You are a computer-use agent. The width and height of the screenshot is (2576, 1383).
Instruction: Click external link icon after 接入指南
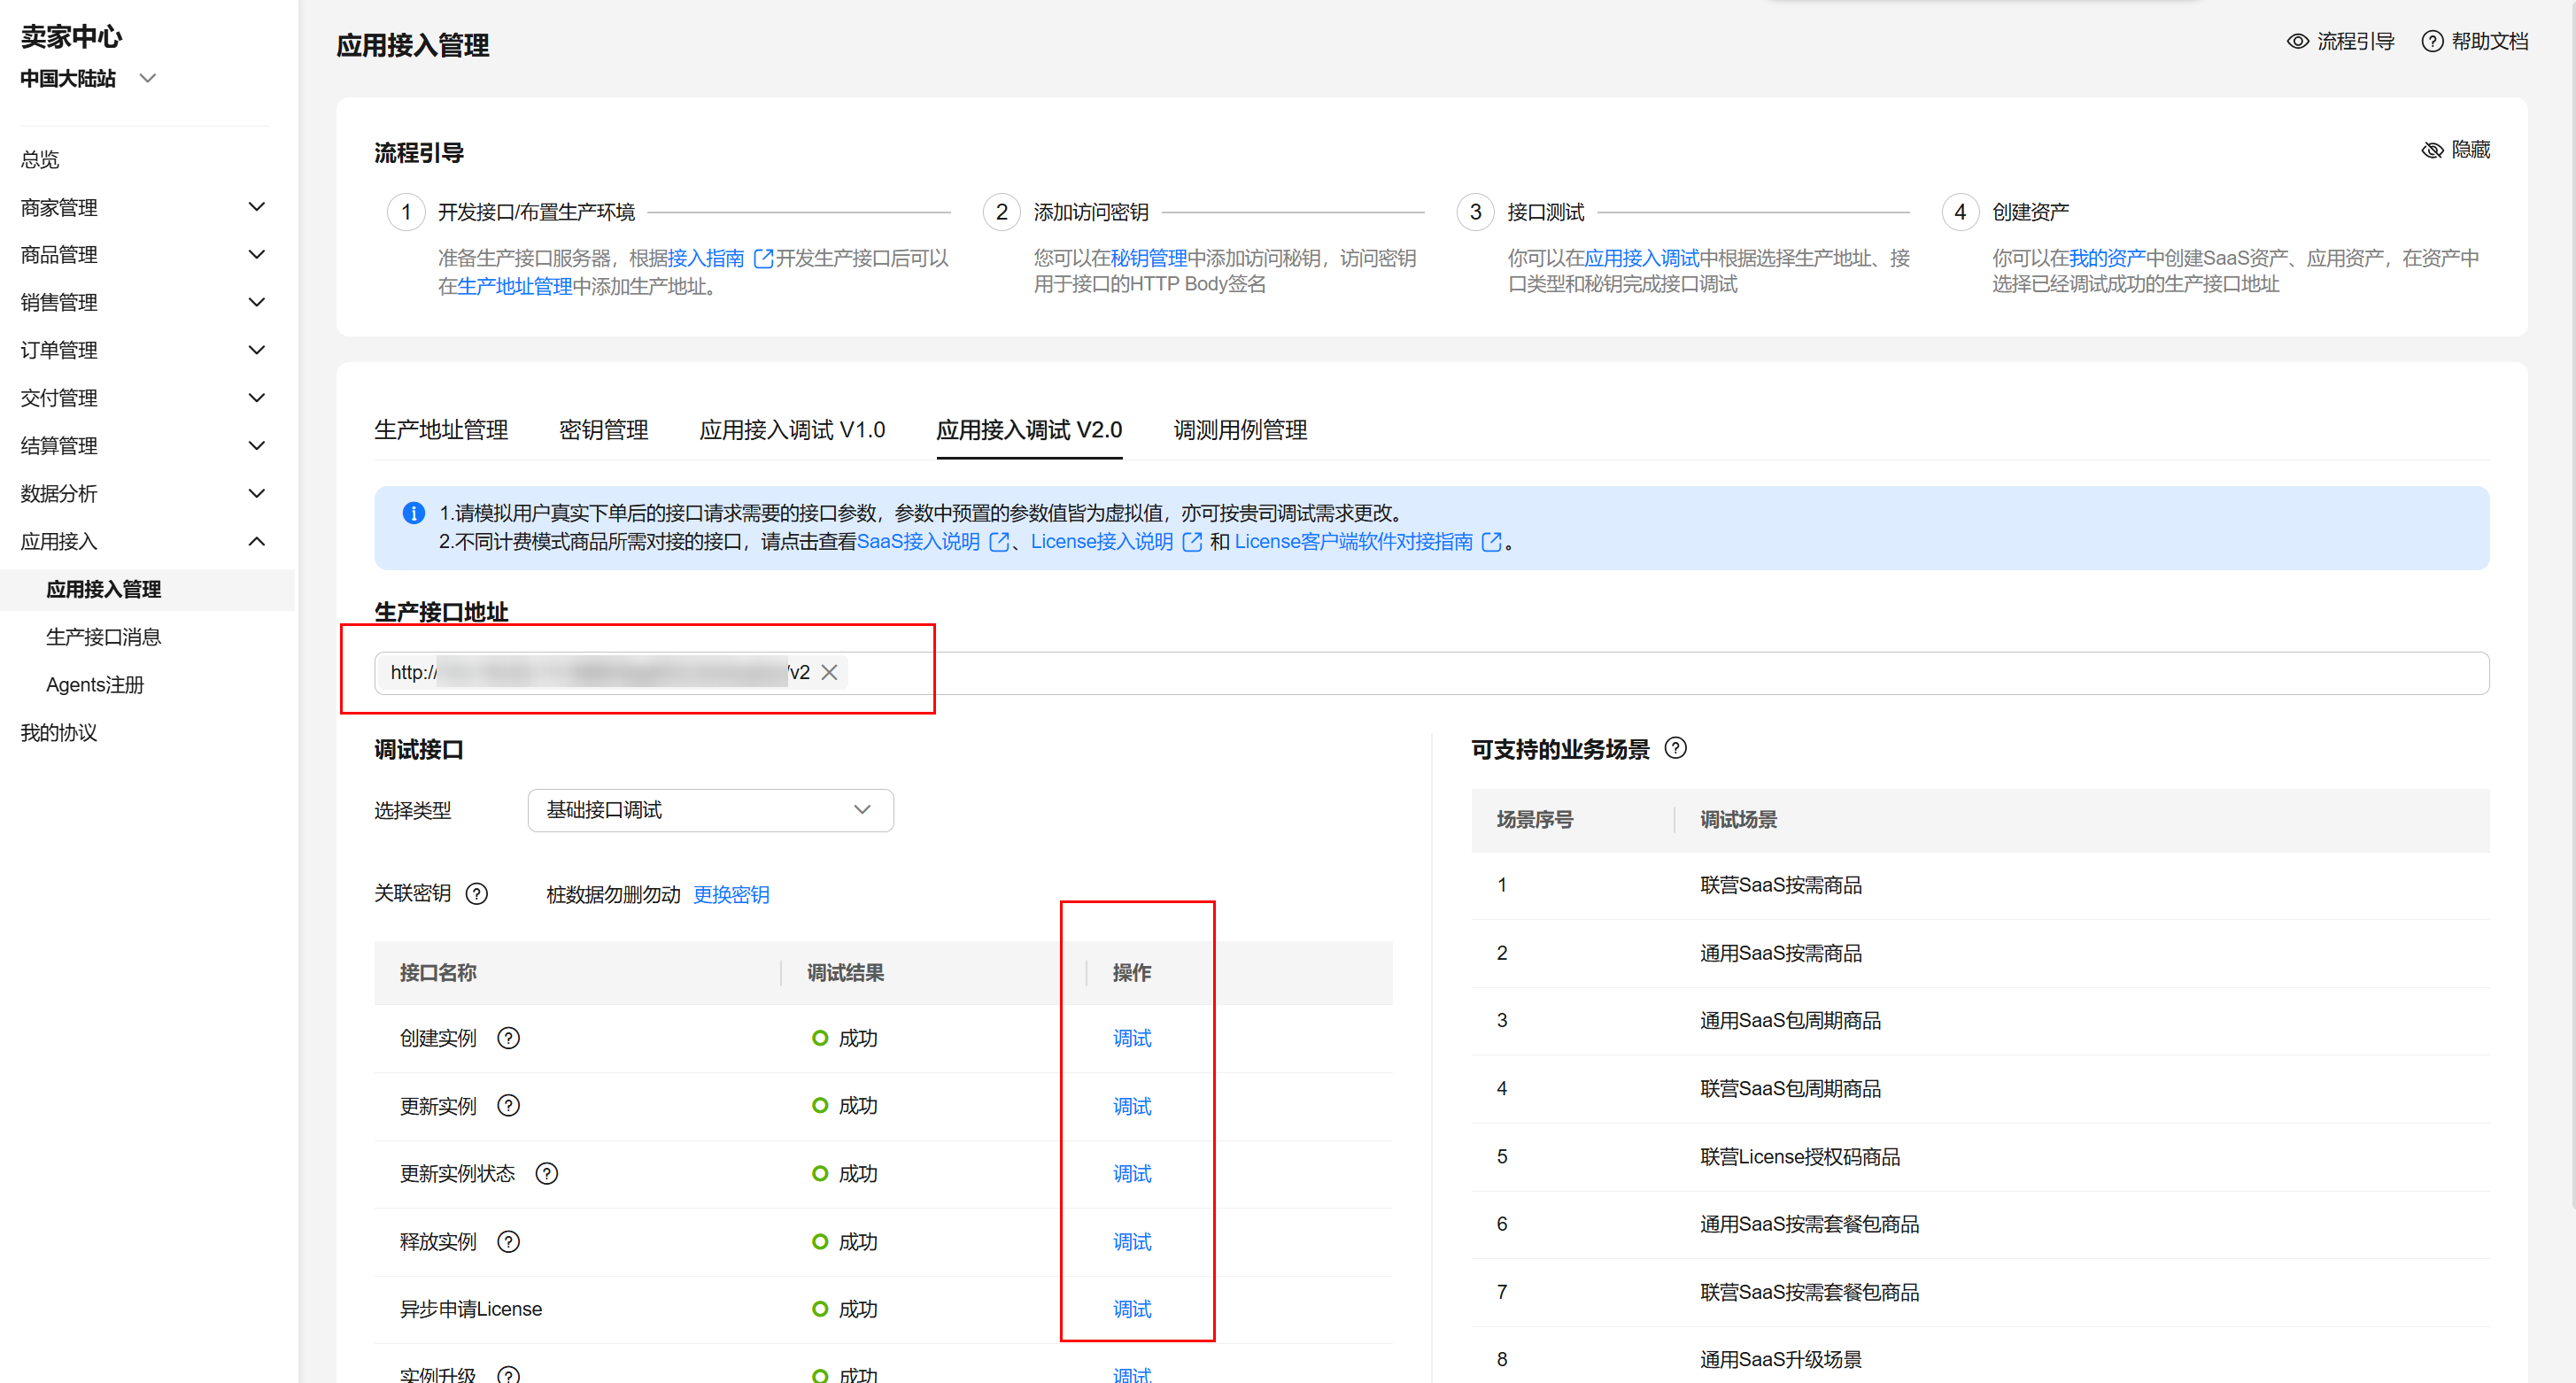(763, 258)
